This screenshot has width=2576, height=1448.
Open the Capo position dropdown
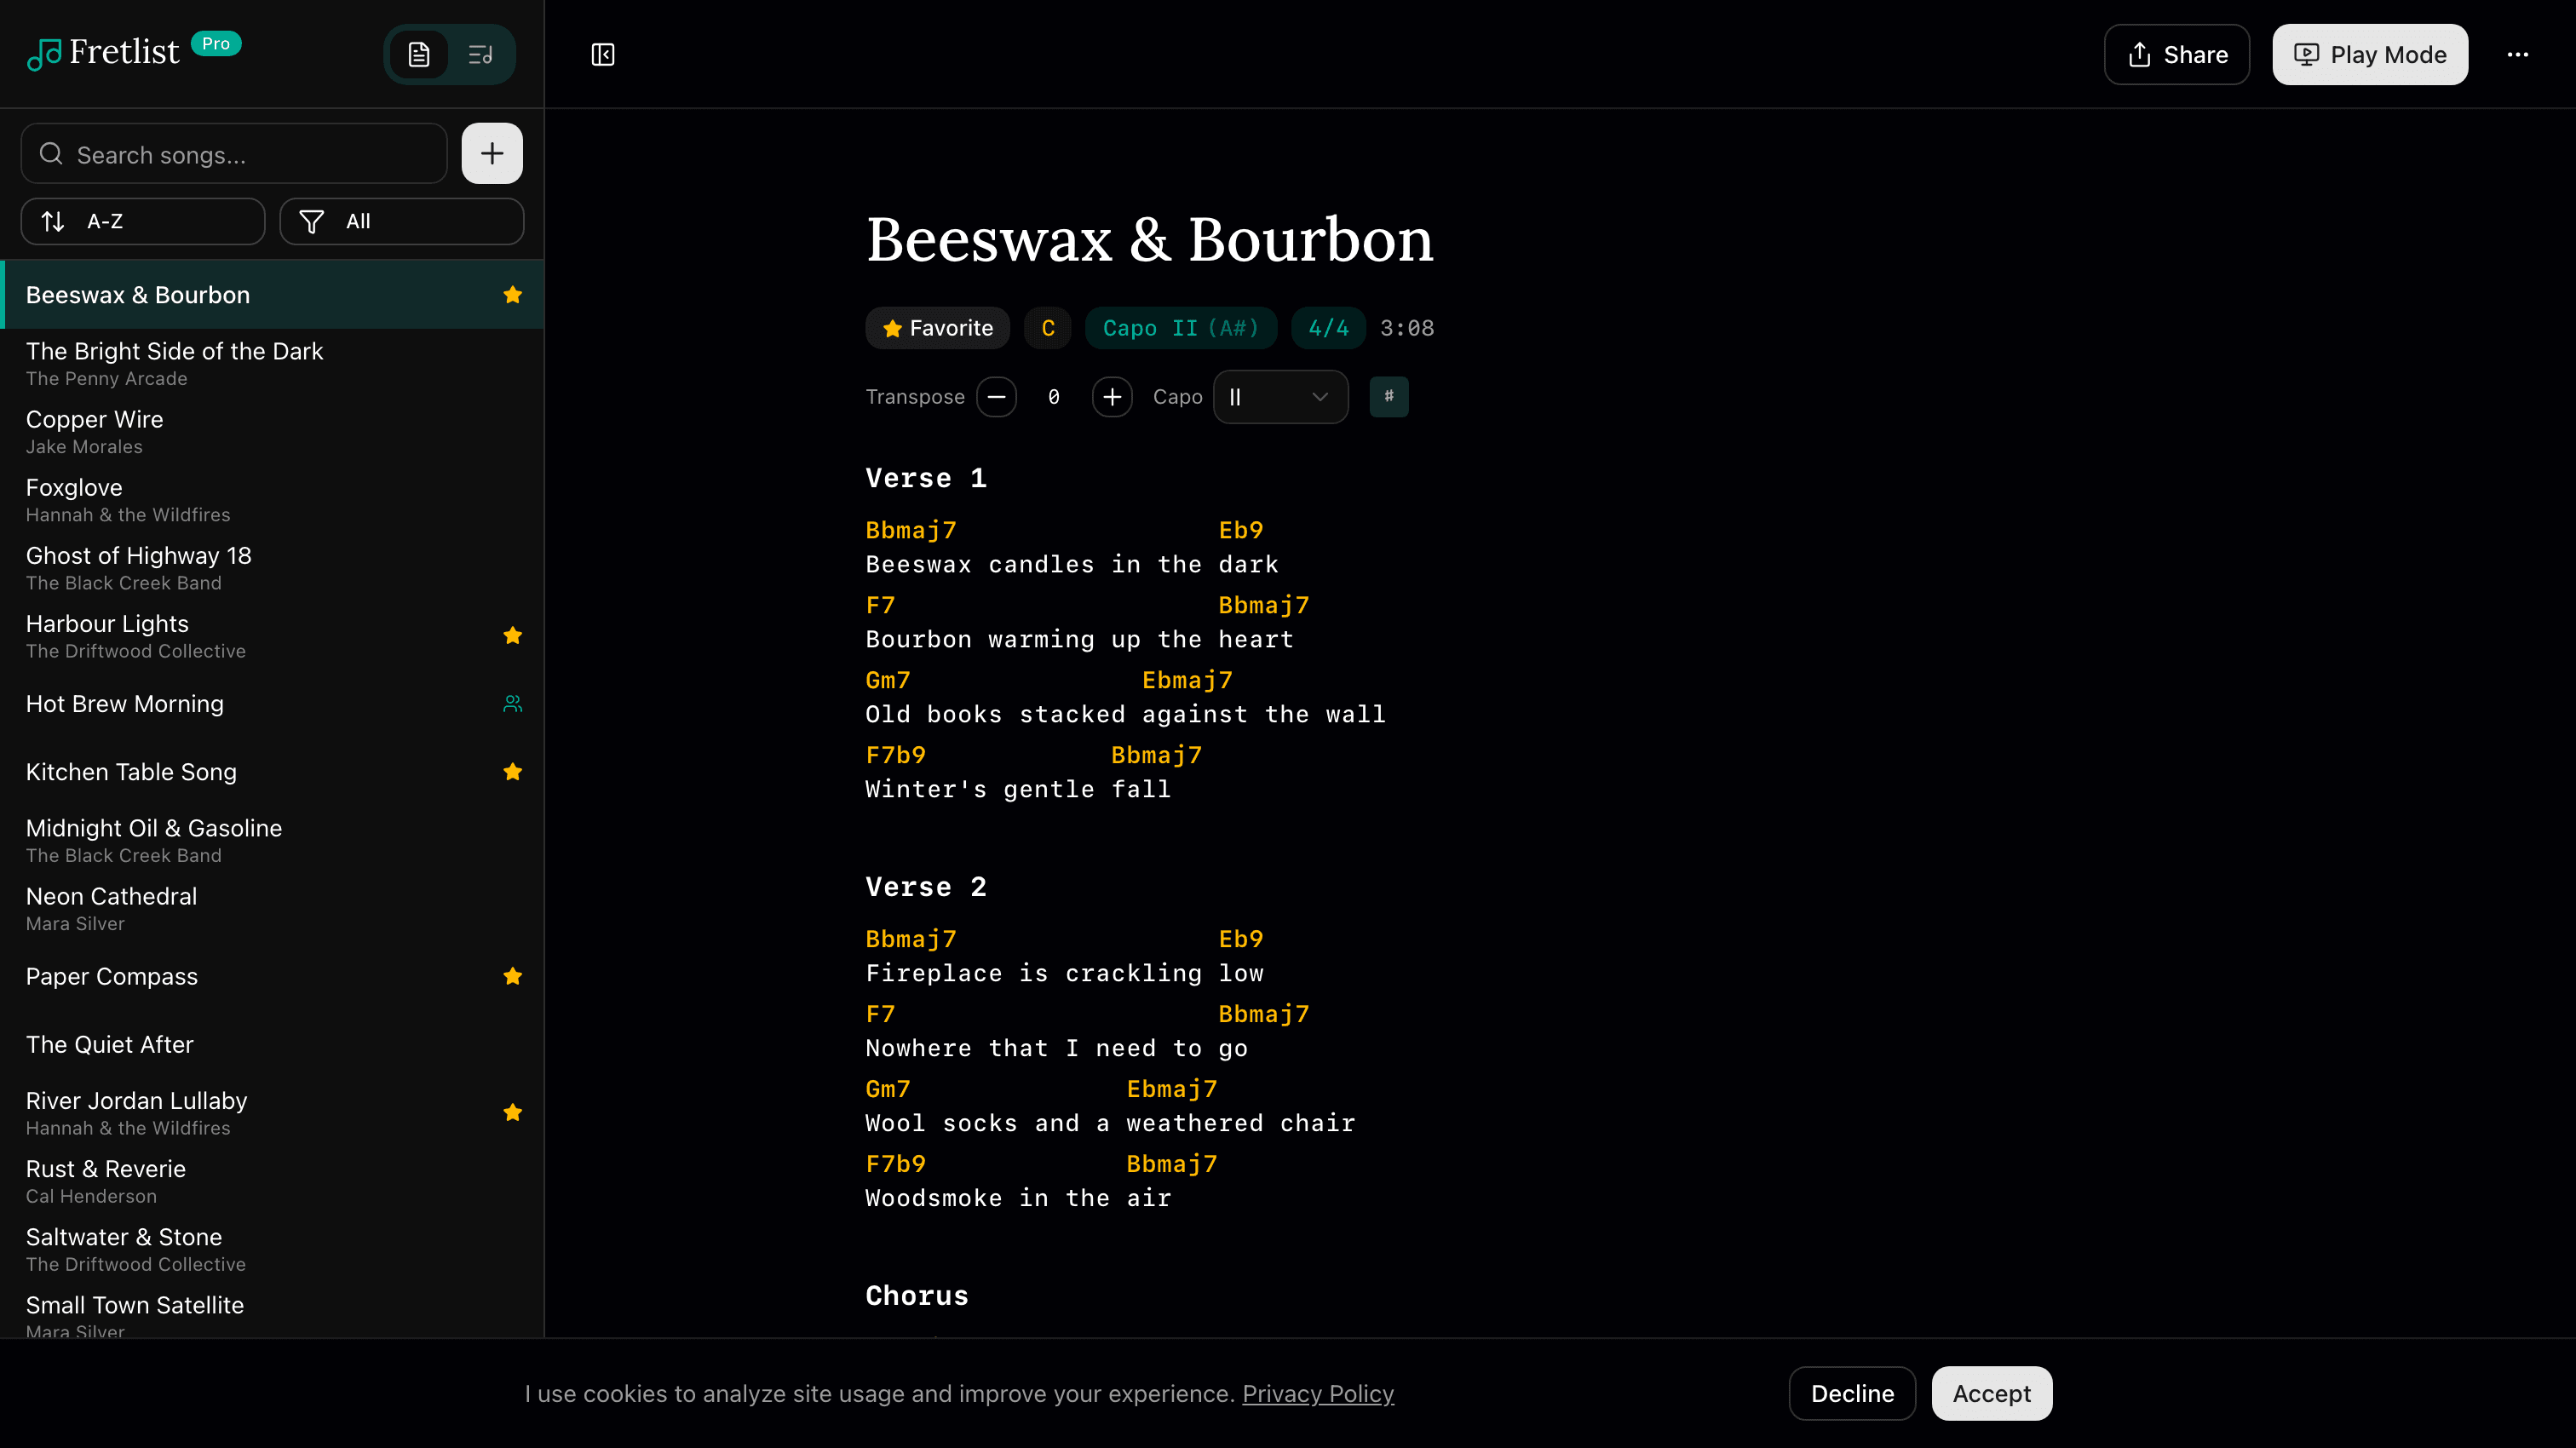[x=1280, y=396]
